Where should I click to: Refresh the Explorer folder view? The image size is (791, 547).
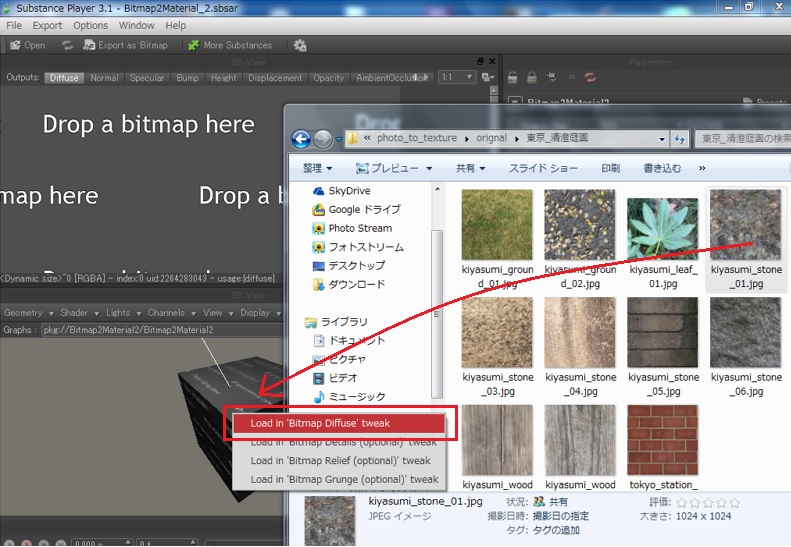point(680,139)
